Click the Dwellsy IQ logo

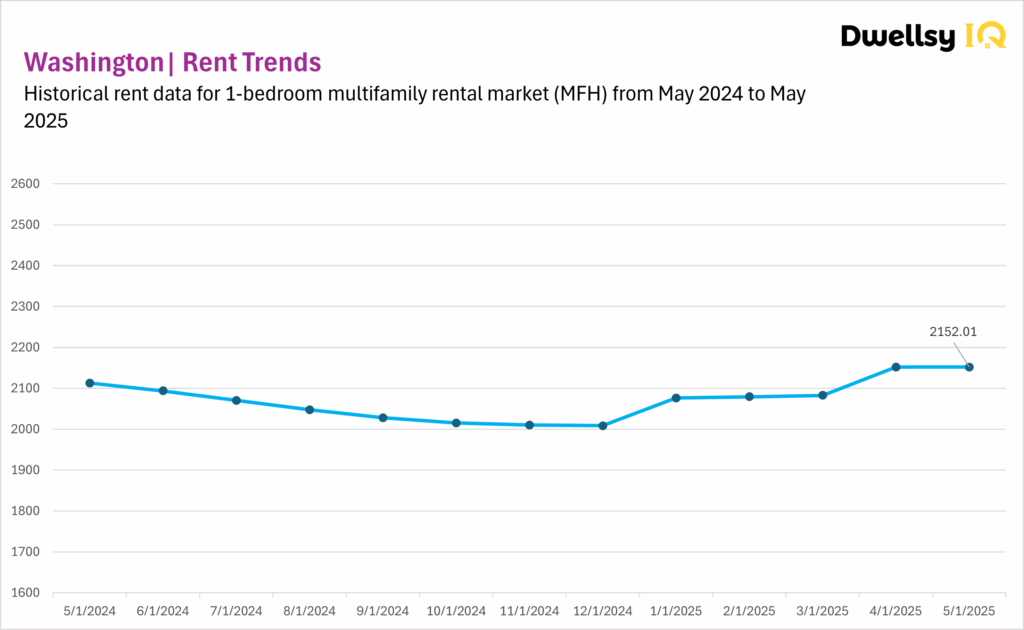[923, 37]
